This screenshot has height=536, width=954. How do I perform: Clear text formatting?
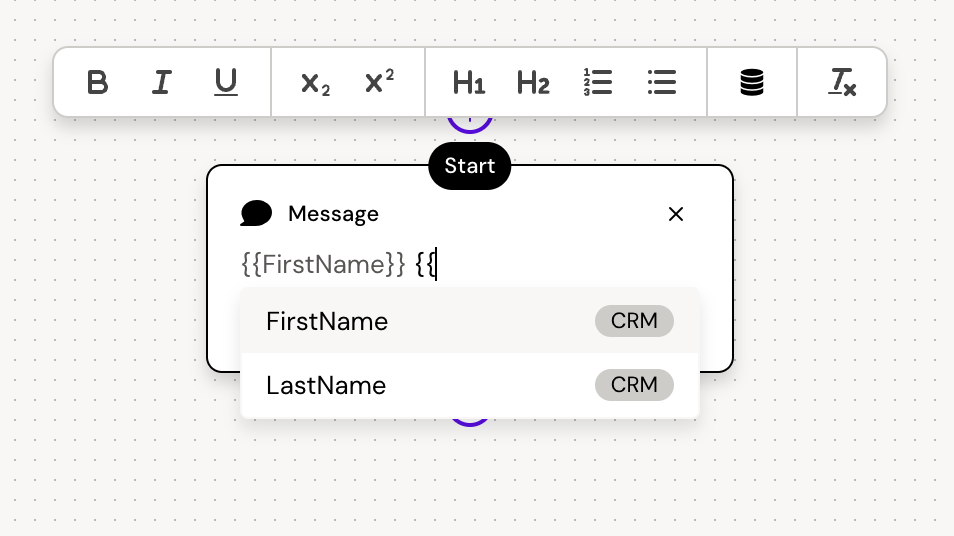(x=842, y=82)
